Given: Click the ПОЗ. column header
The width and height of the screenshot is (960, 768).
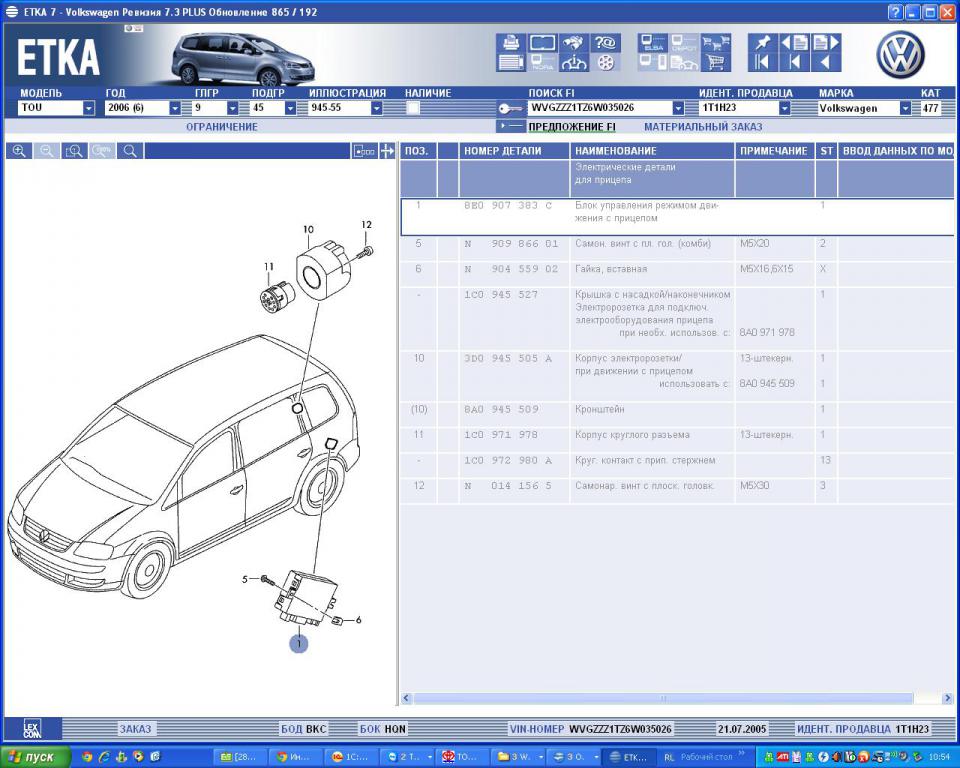Looking at the screenshot, I should point(418,151).
